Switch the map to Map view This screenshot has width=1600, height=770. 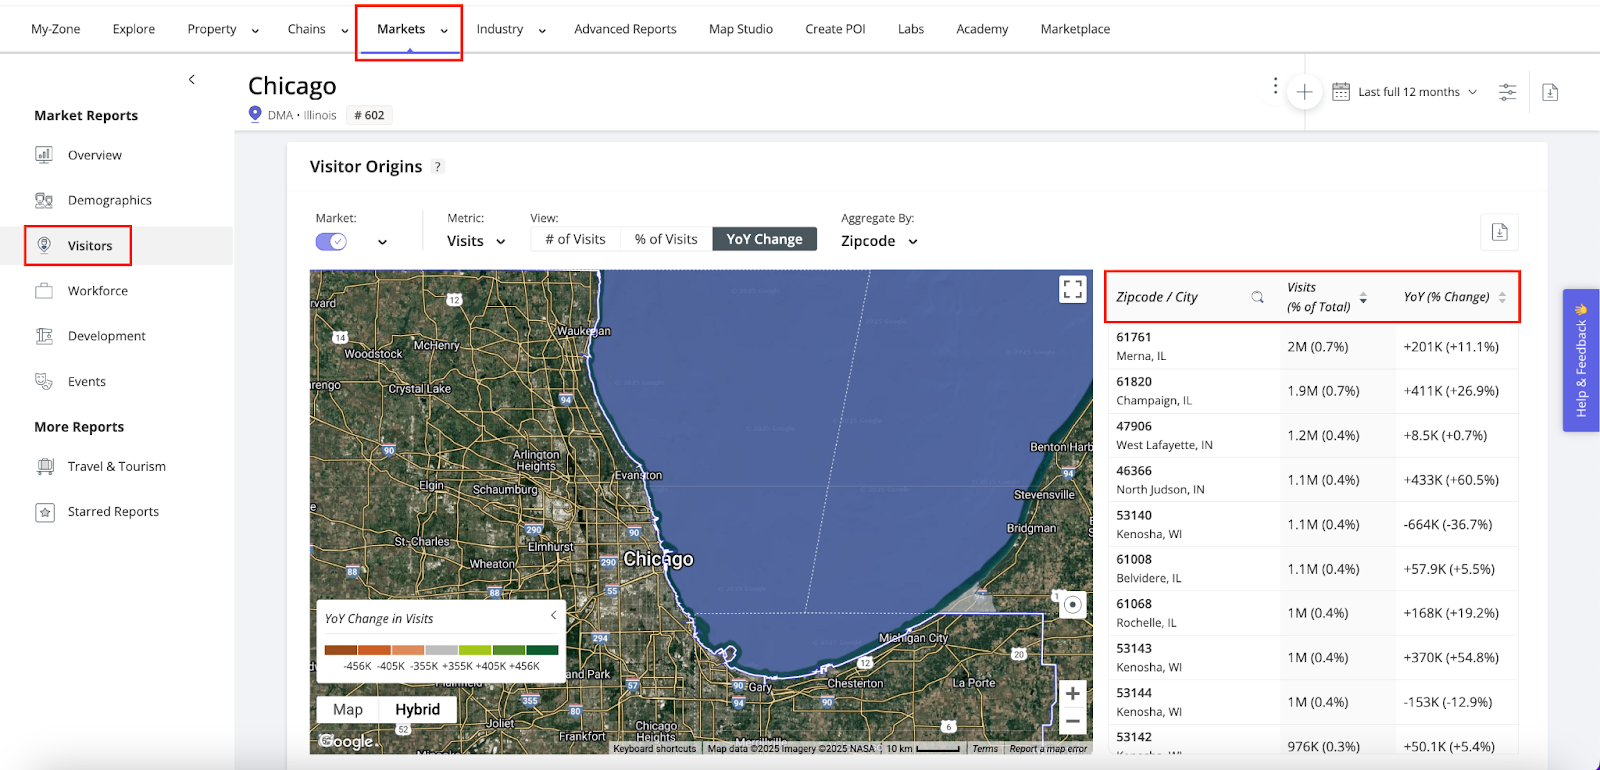click(x=348, y=709)
